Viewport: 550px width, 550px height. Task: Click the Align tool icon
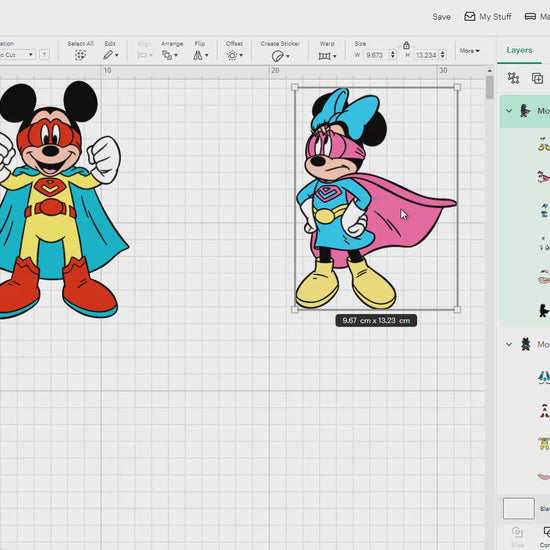(142, 55)
